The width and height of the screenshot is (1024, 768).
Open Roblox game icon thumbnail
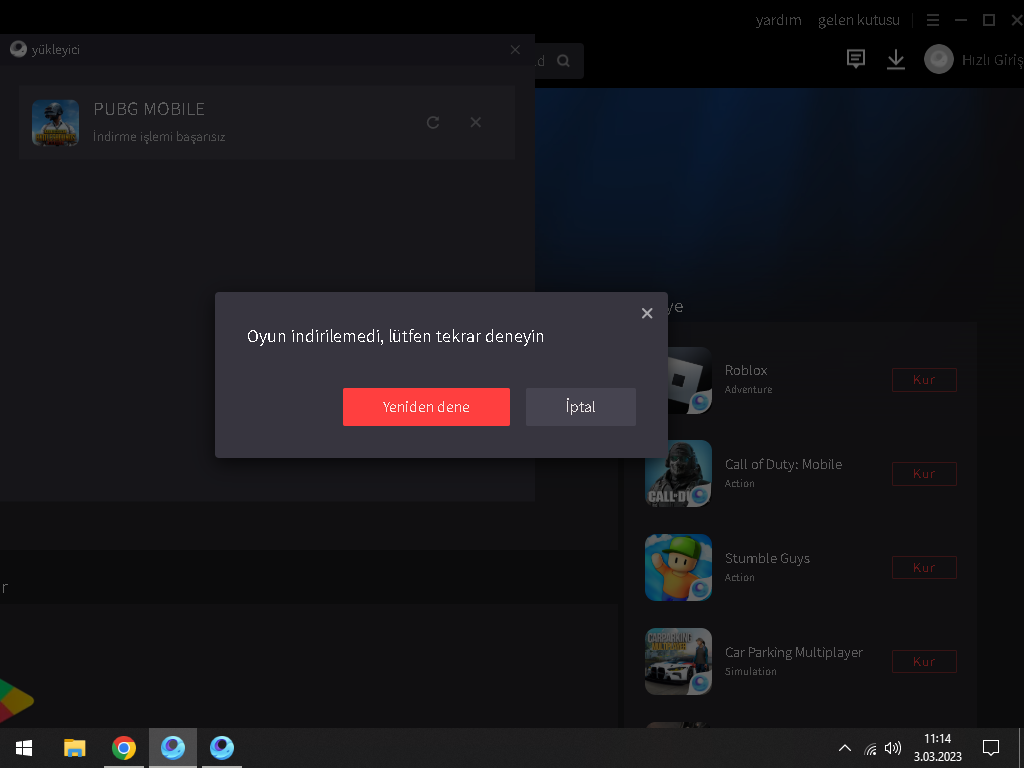pos(689,380)
